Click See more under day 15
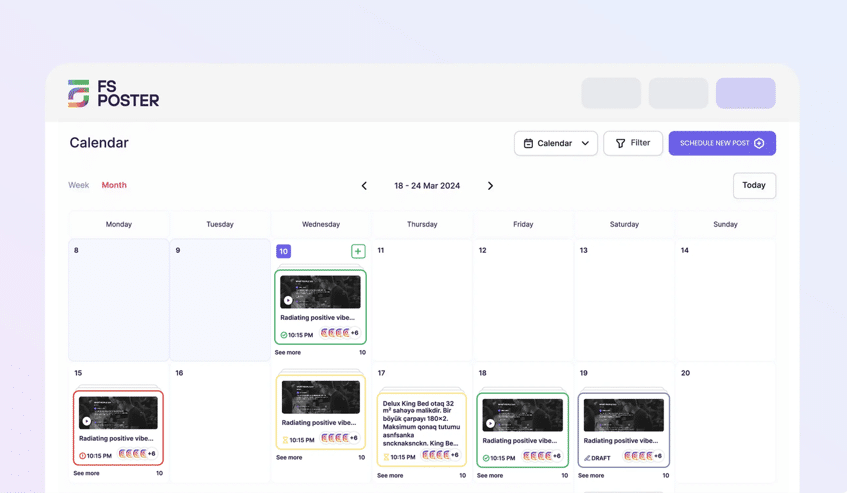Image resolution: width=847 pixels, height=493 pixels. pos(86,473)
